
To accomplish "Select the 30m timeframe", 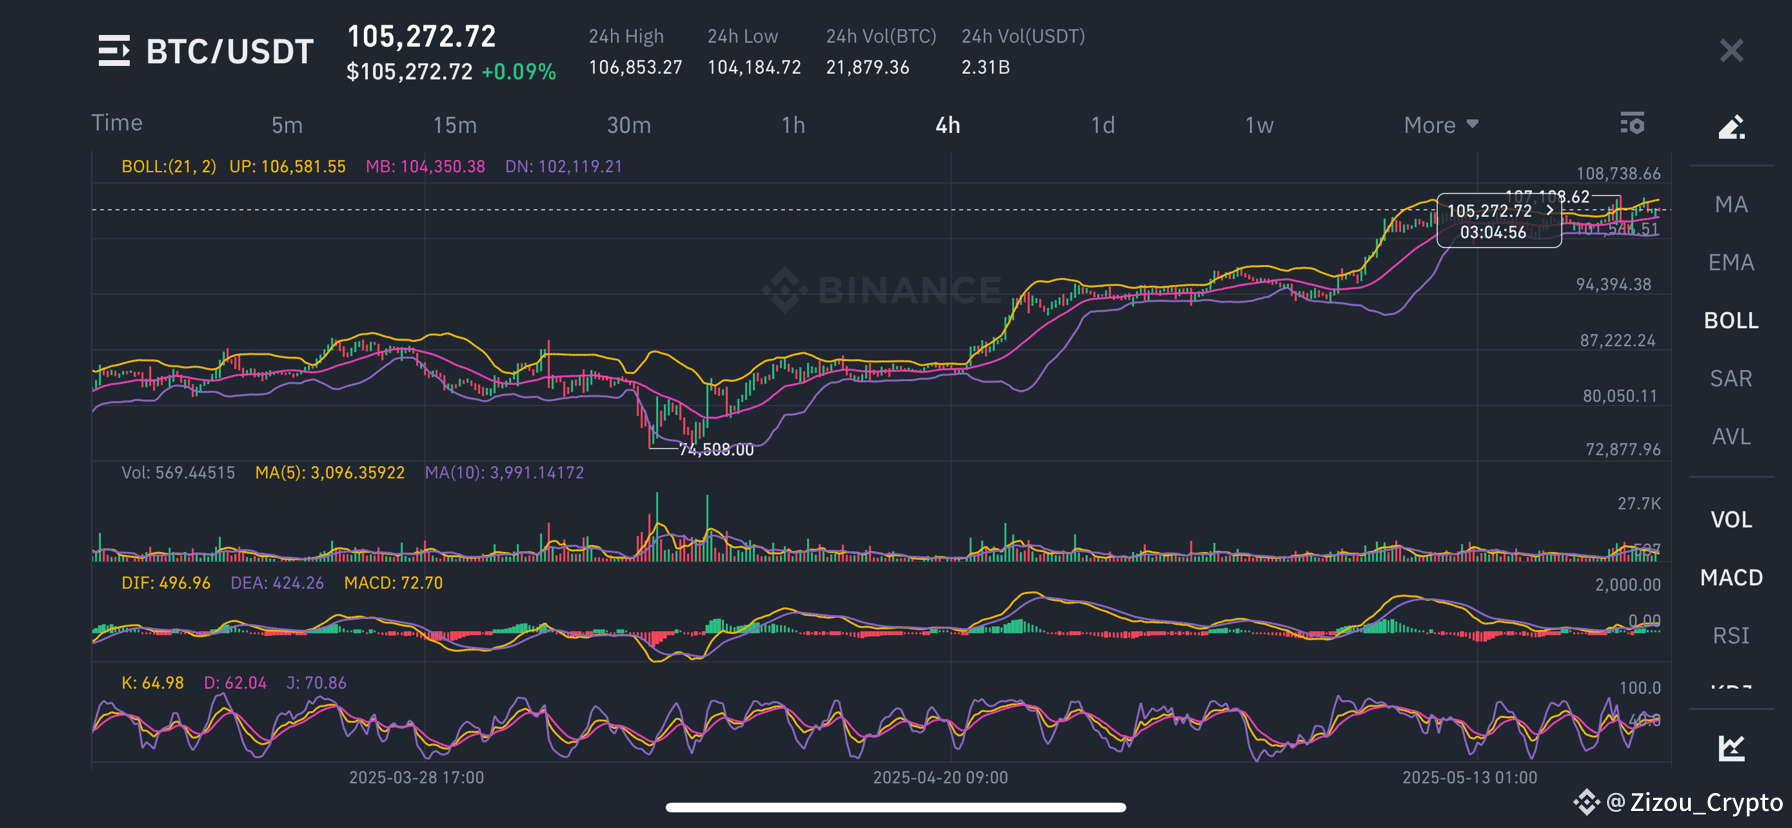I will point(629,125).
